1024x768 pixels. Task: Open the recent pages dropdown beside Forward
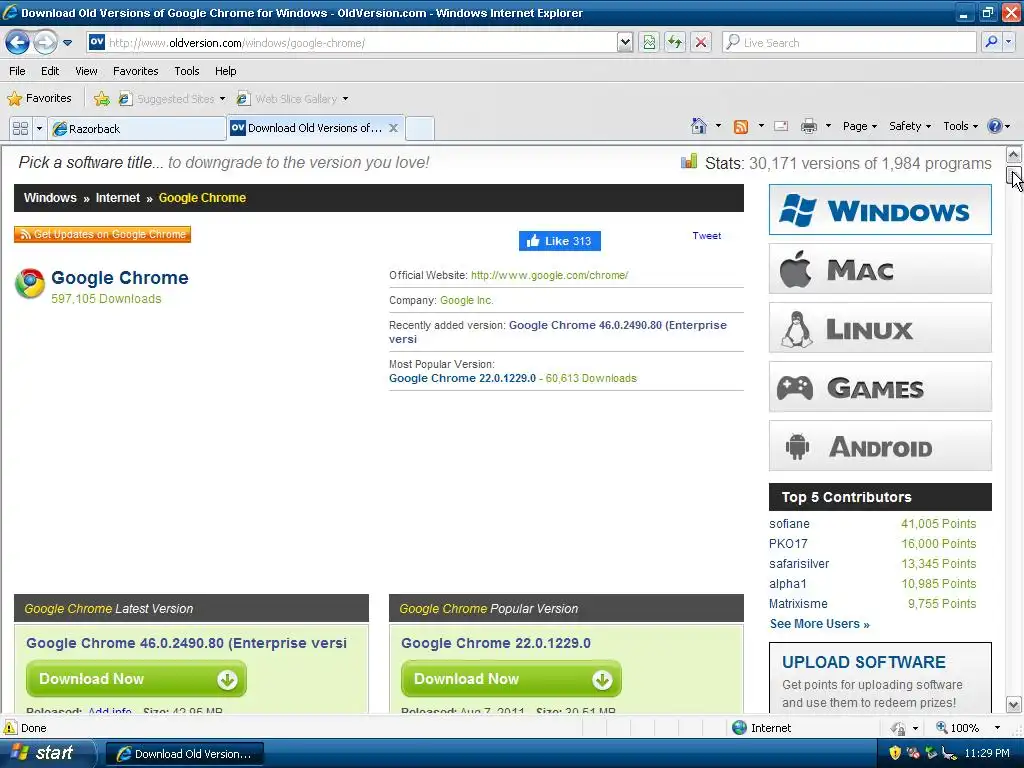67,43
